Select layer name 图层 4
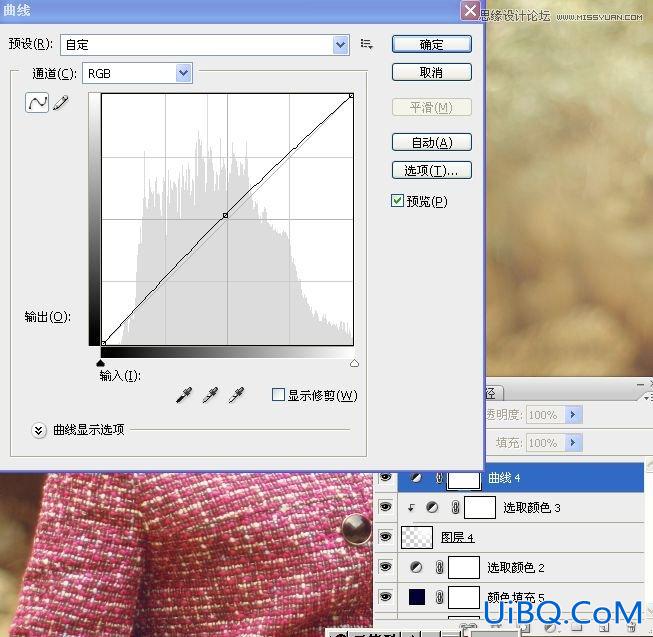 point(457,537)
